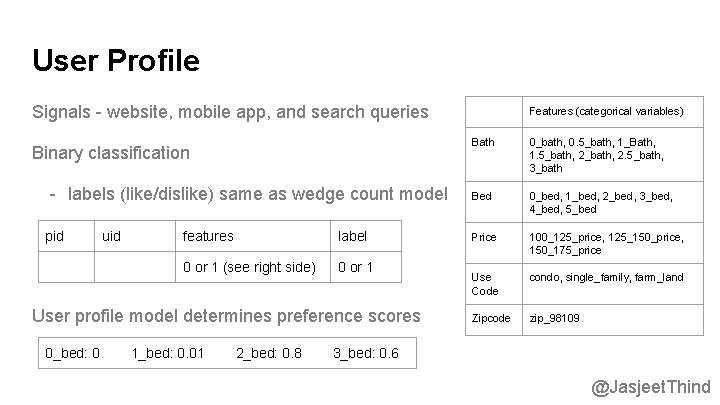Select the Bath row label
Image resolution: width=720 pixels, height=405 pixels.
click(494, 154)
